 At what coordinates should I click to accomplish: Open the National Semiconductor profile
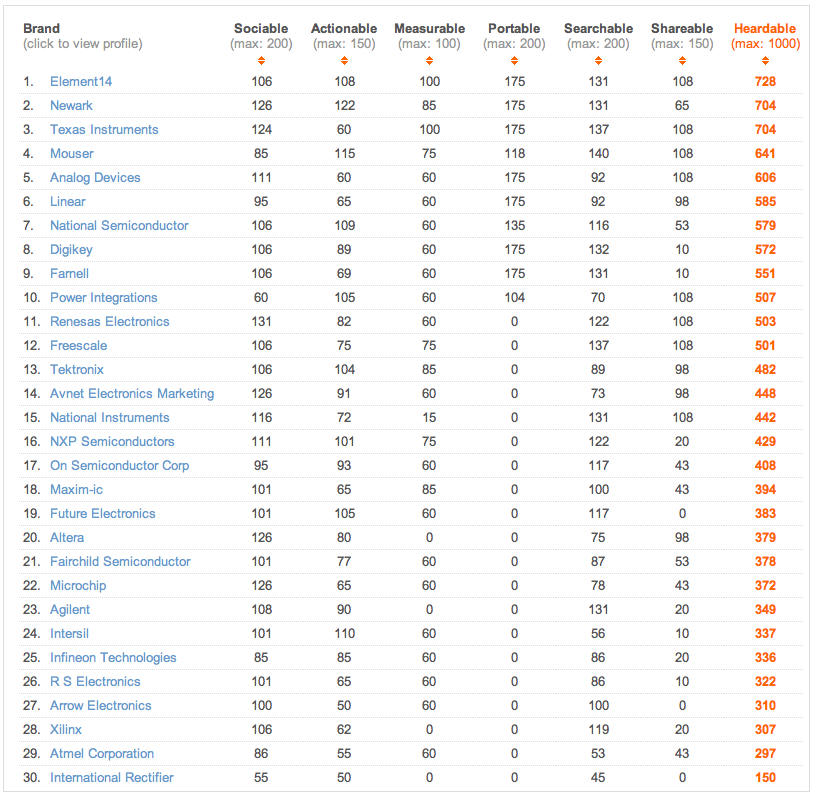pos(119,225)
